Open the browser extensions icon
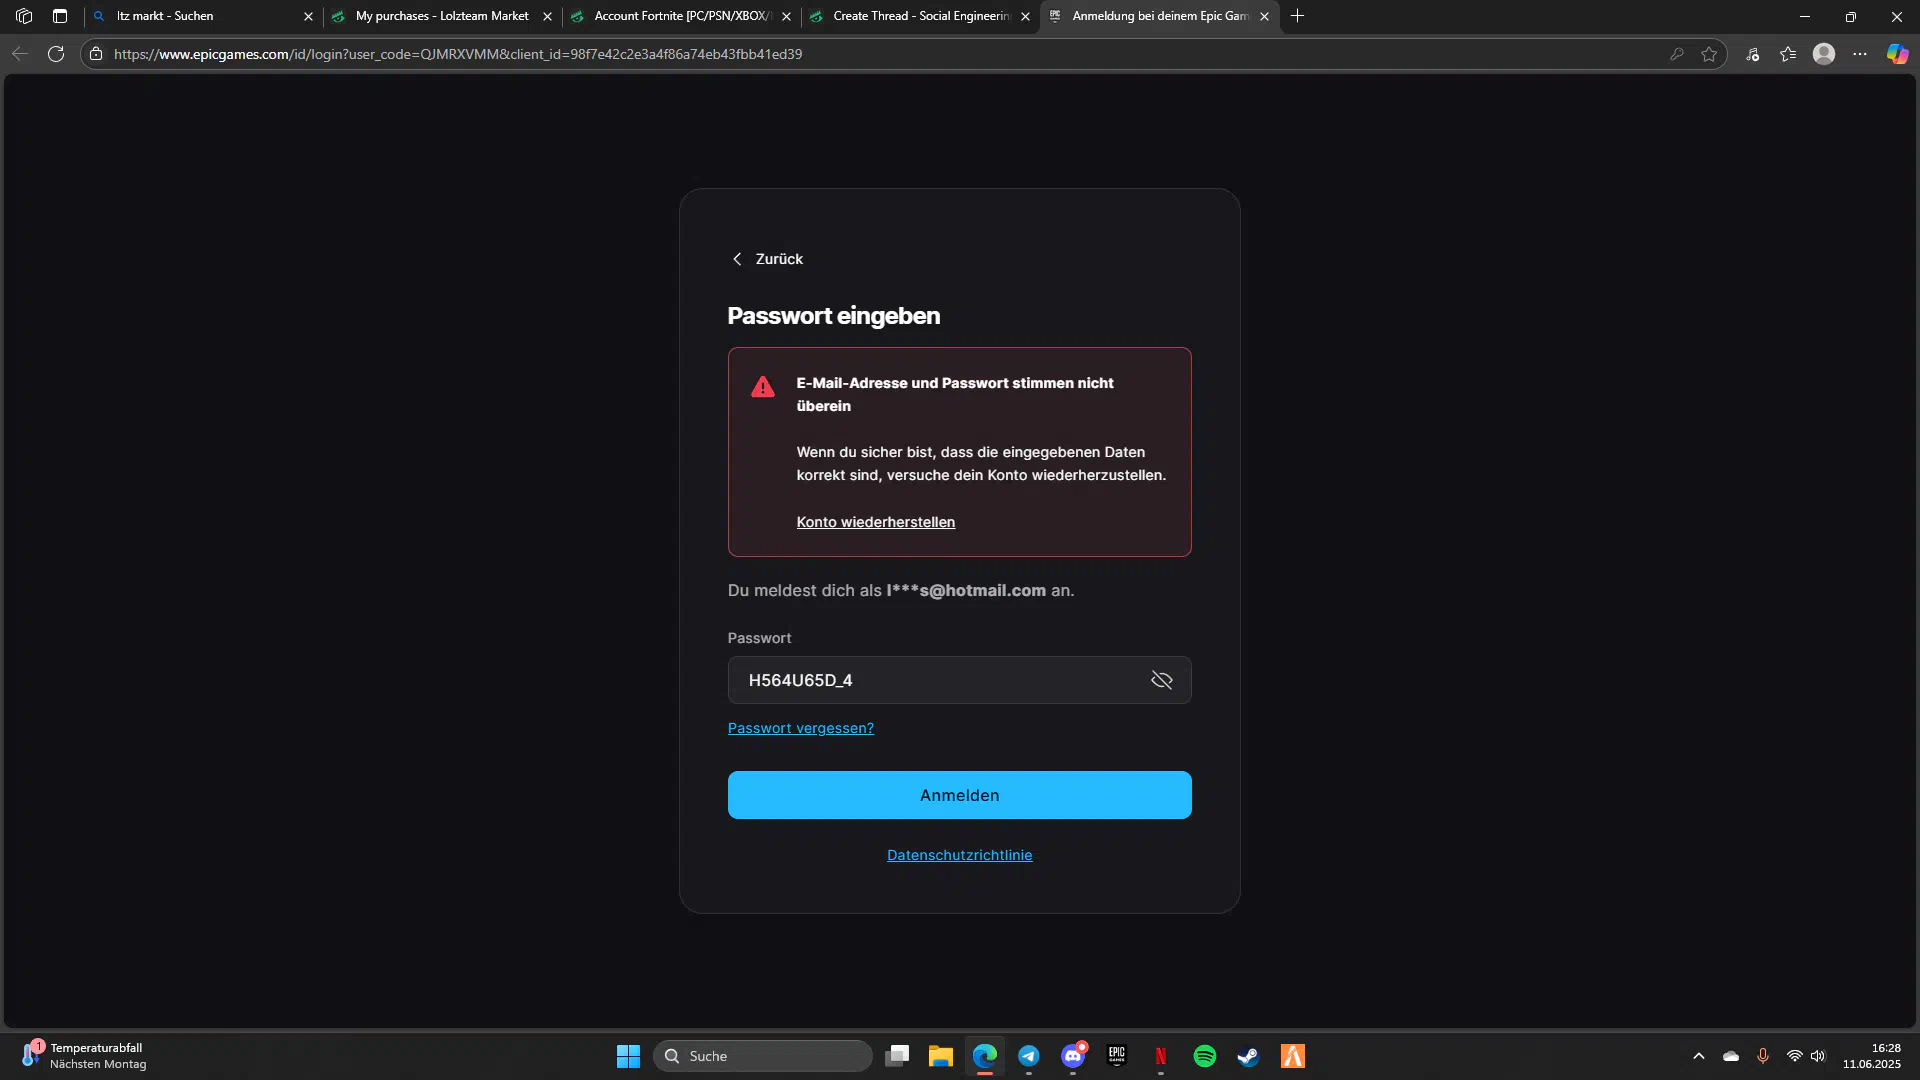 (1752, 54)
